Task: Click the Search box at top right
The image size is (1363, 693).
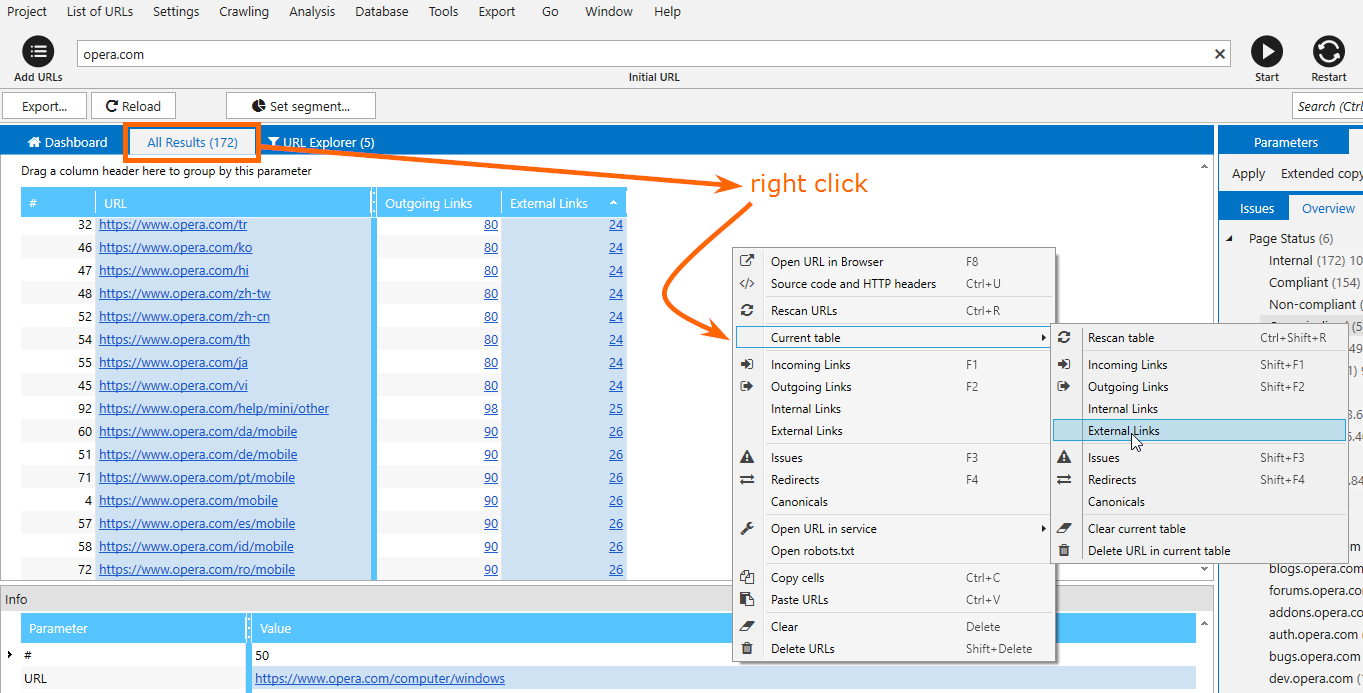Action: 1328,106
